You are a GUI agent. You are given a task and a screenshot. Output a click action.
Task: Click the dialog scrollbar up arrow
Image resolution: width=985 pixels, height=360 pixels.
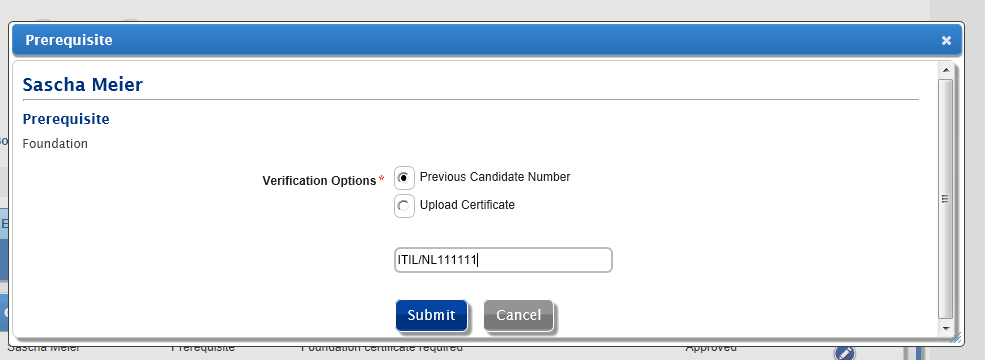(x=945, y=68)
